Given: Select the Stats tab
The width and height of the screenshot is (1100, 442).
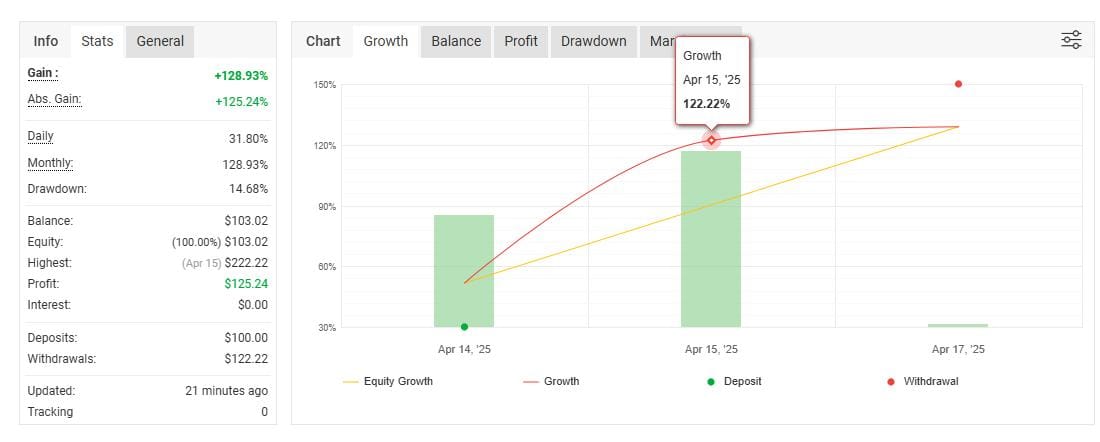Looking at the screenshot, I should pos(97,41).
